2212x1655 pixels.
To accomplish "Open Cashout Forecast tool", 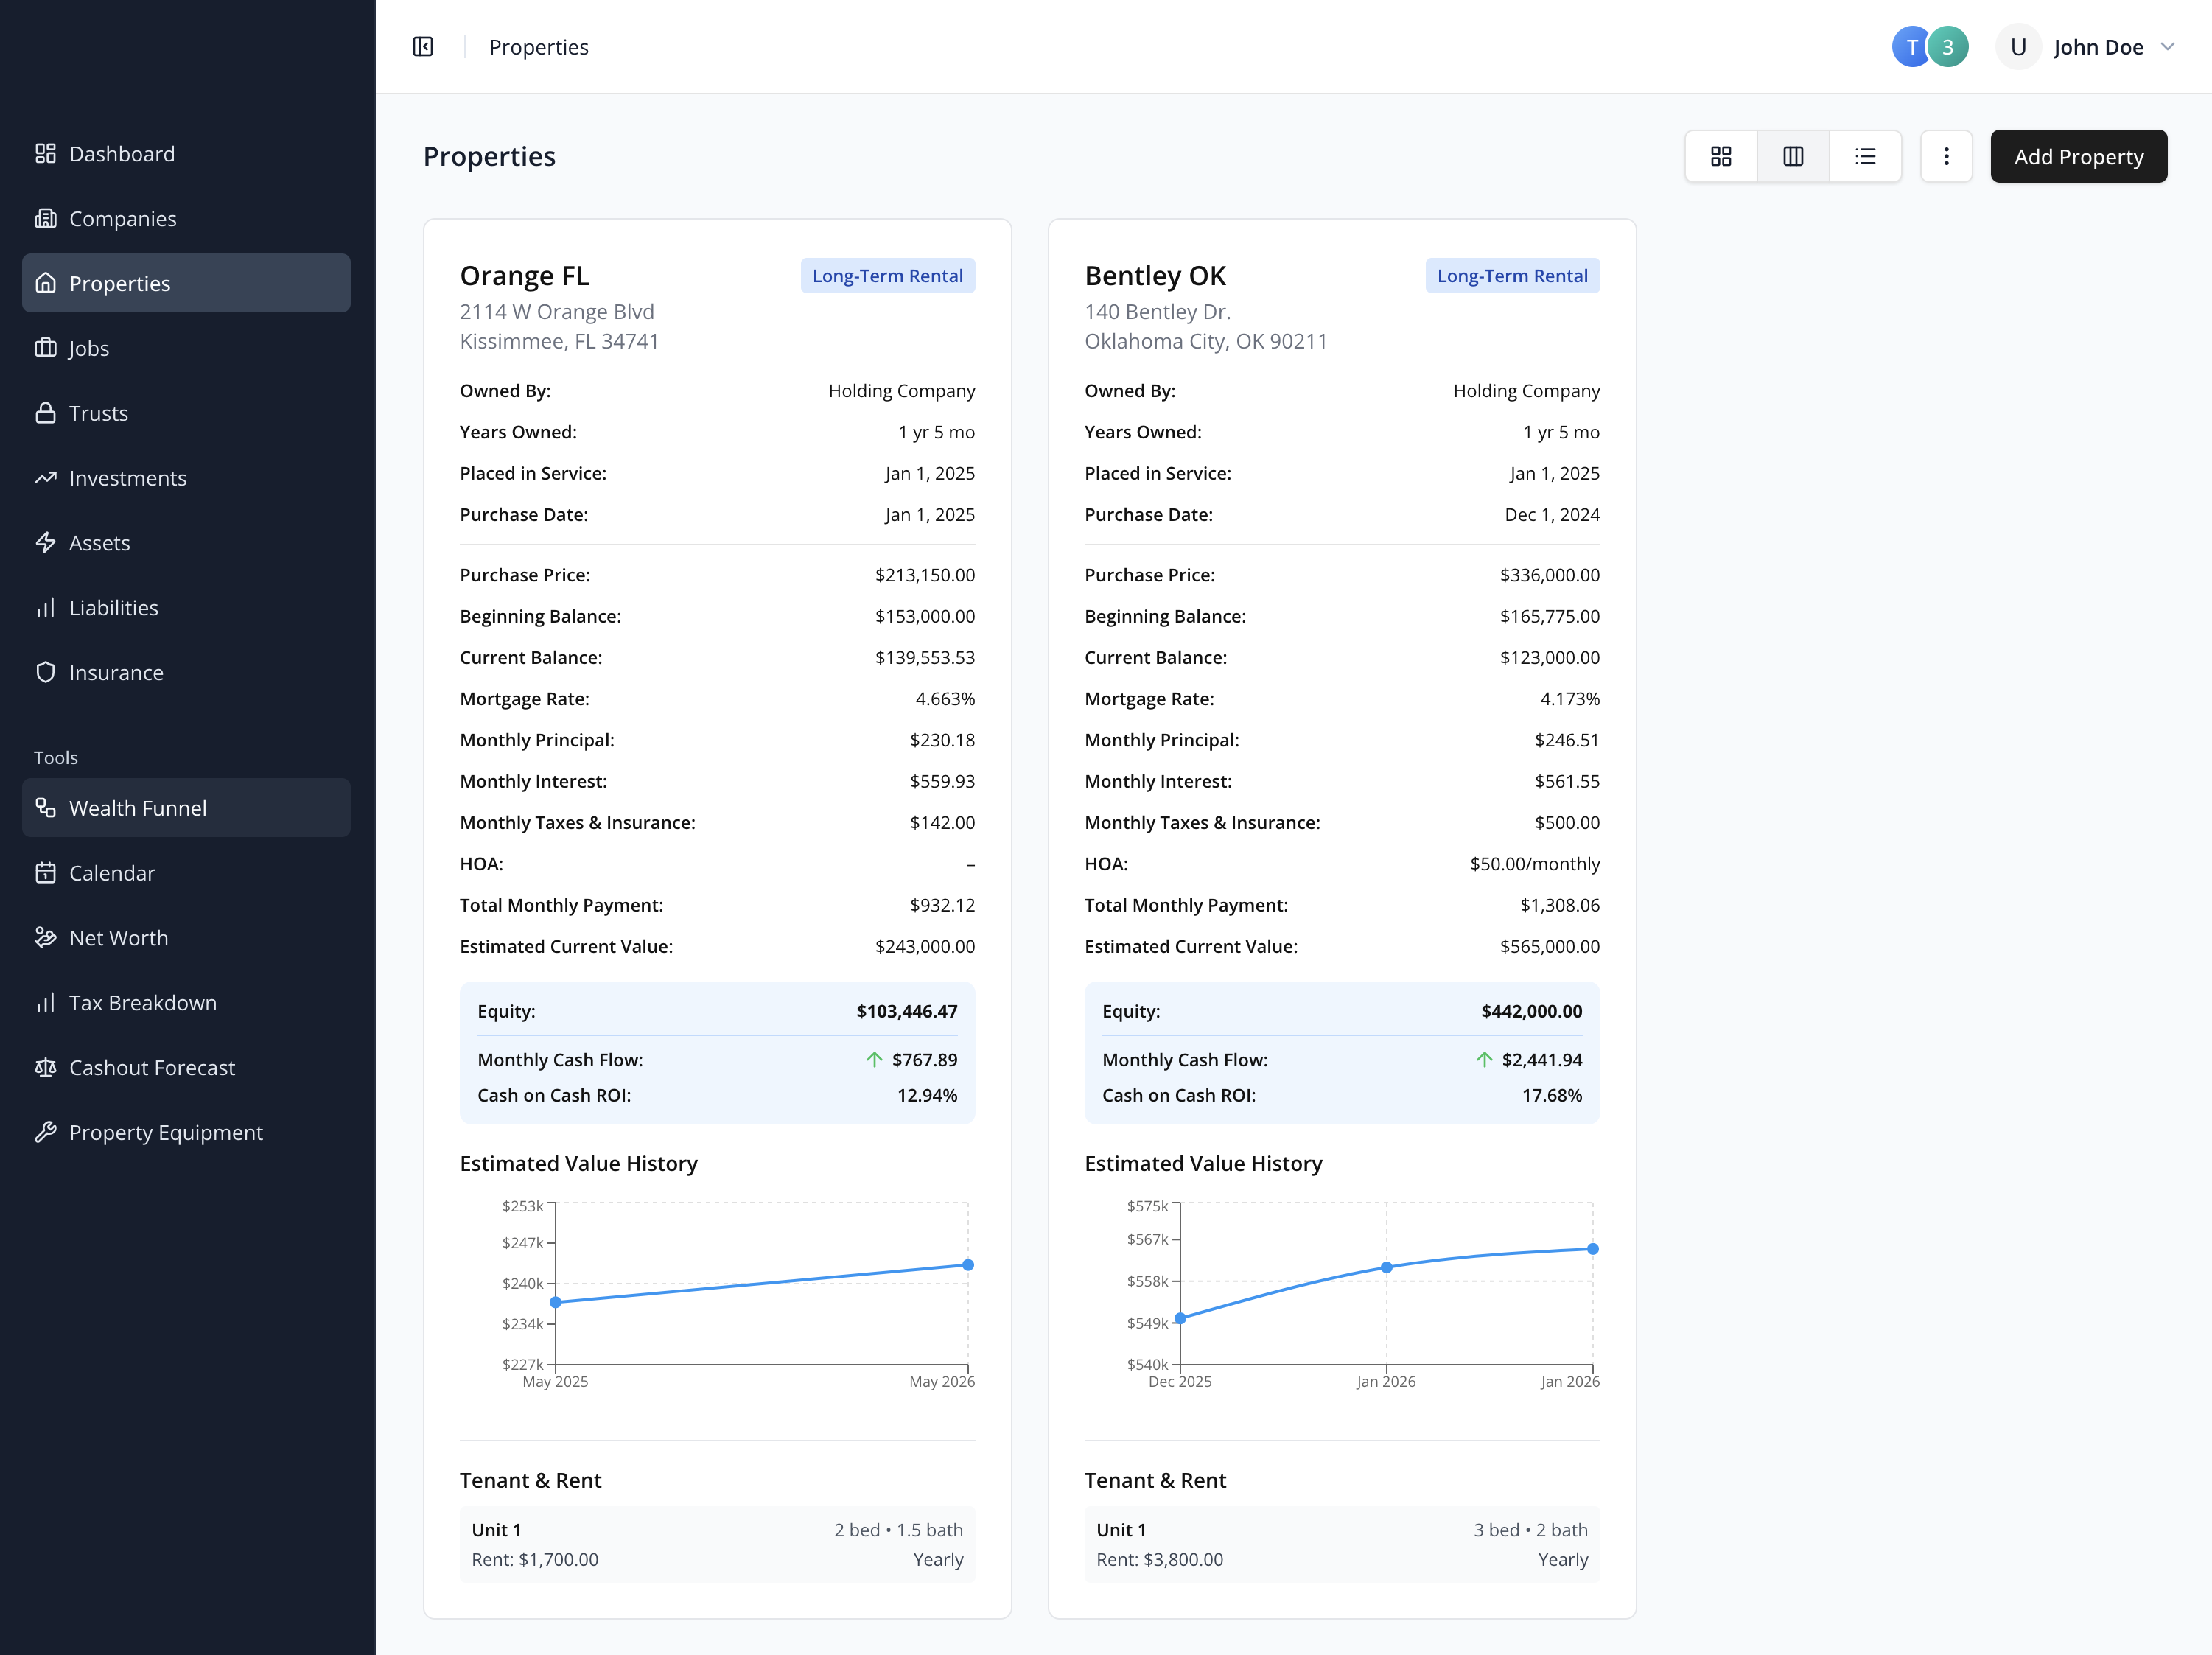I will [186, 1067].
